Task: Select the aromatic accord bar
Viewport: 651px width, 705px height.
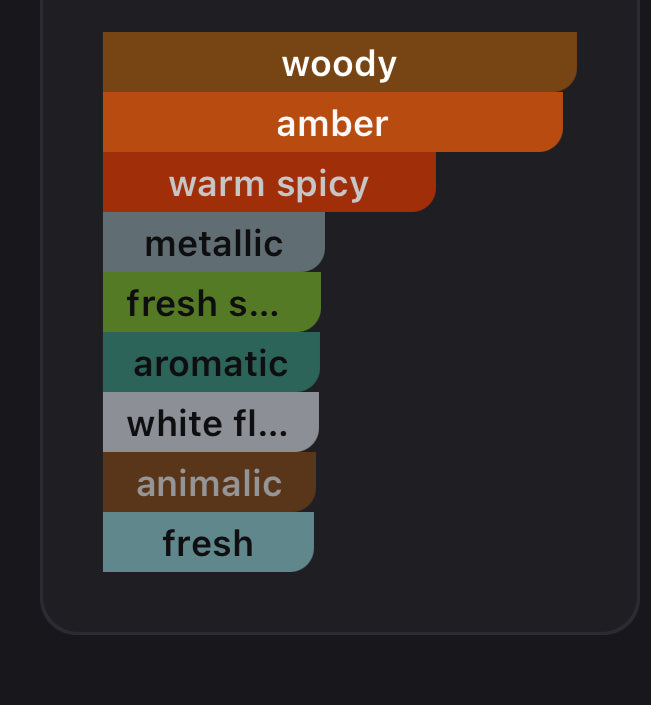Action: pos(211,362)
